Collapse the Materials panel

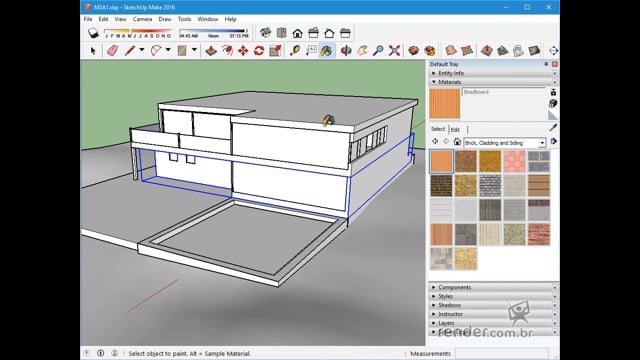coord(493,82)
